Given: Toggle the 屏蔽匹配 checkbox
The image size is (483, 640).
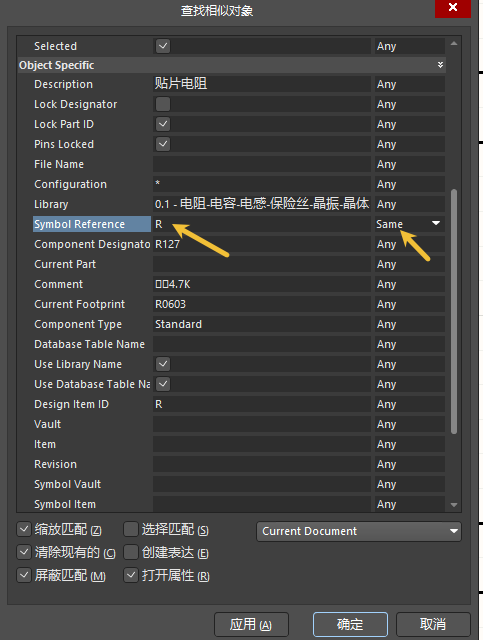Looking at the screenshot, I should point(24,576).
